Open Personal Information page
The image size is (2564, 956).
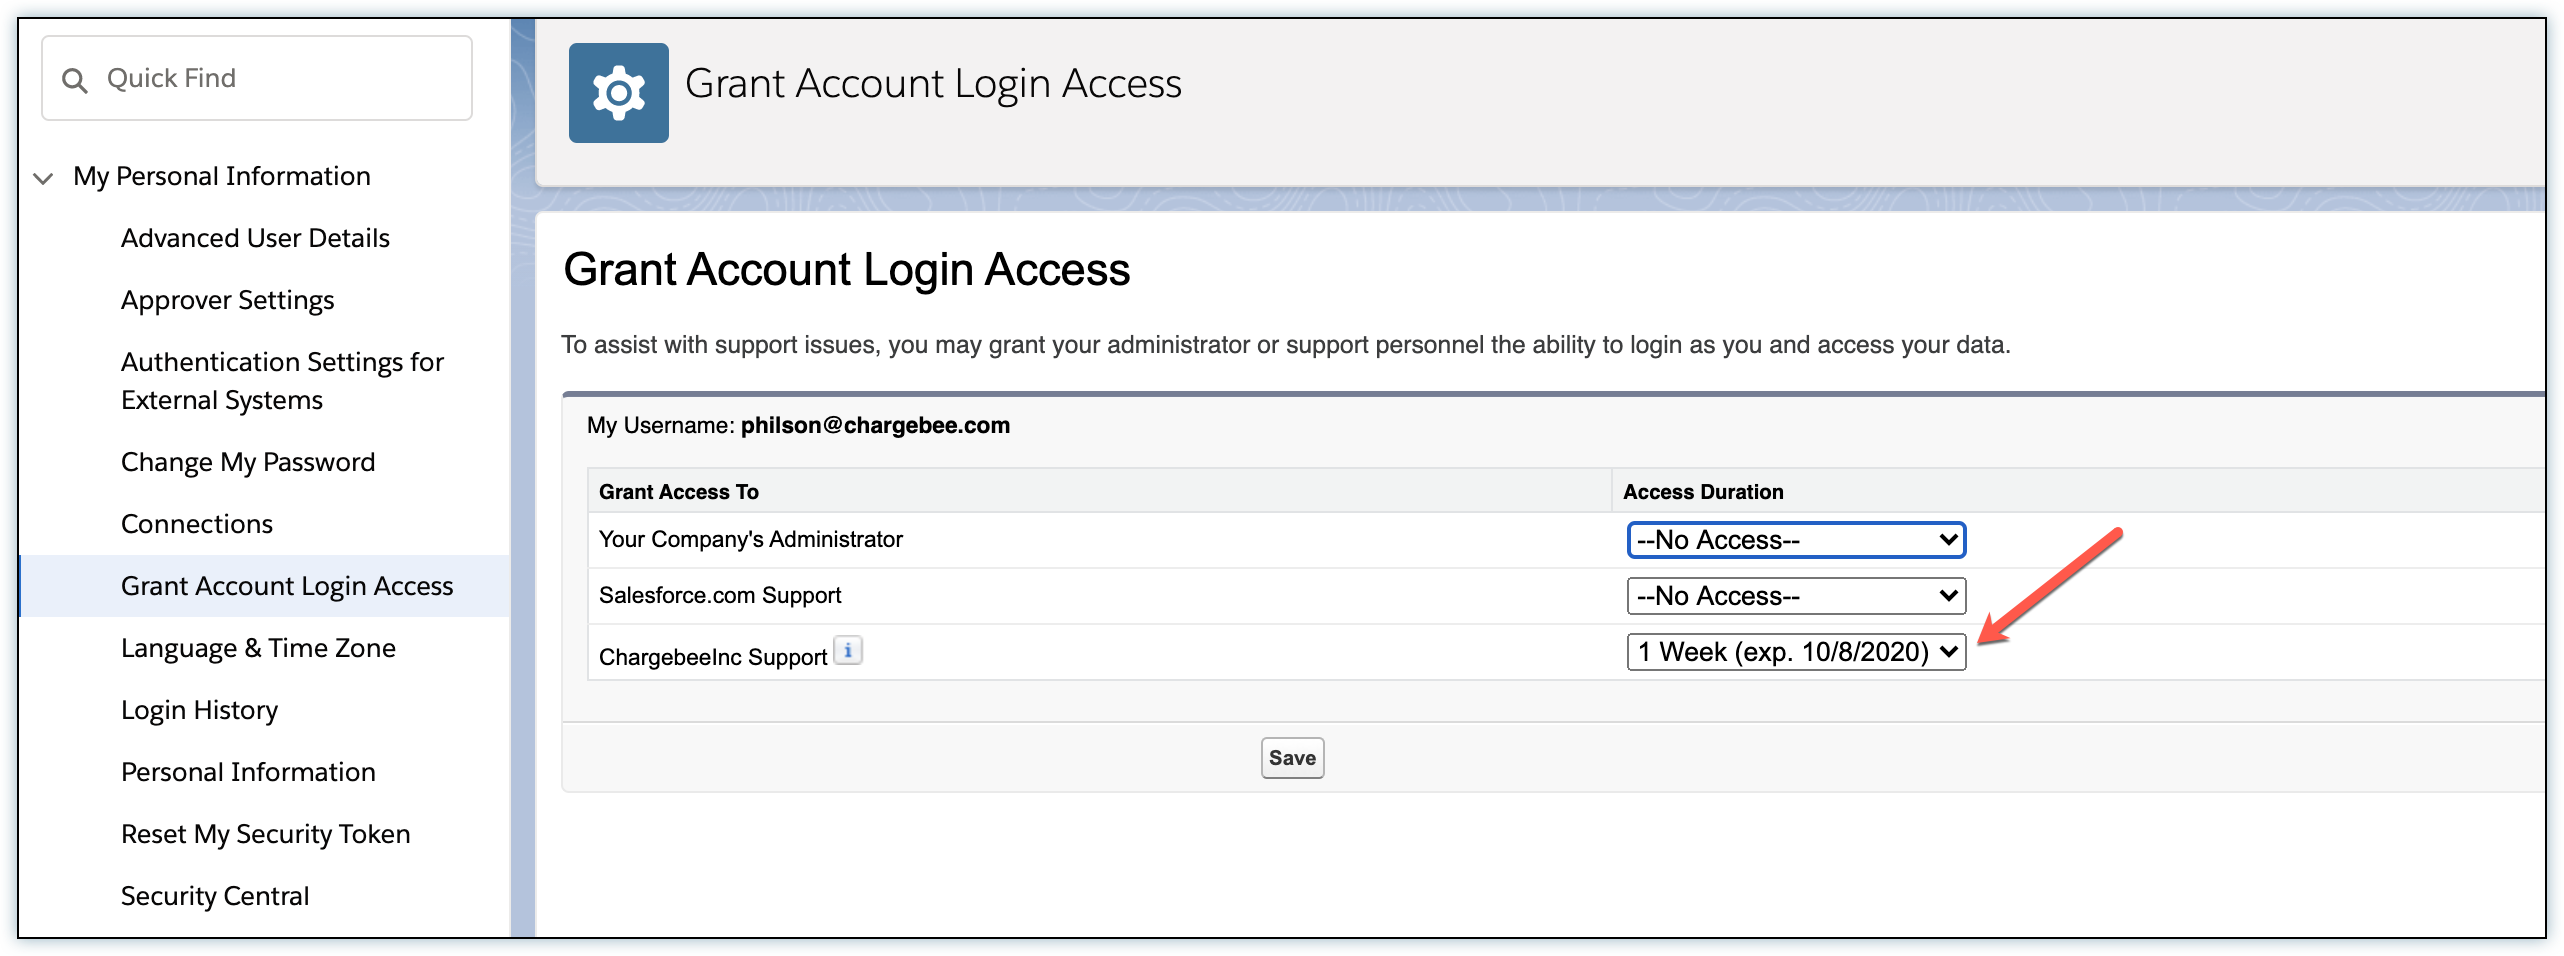(x=248, y=772)
